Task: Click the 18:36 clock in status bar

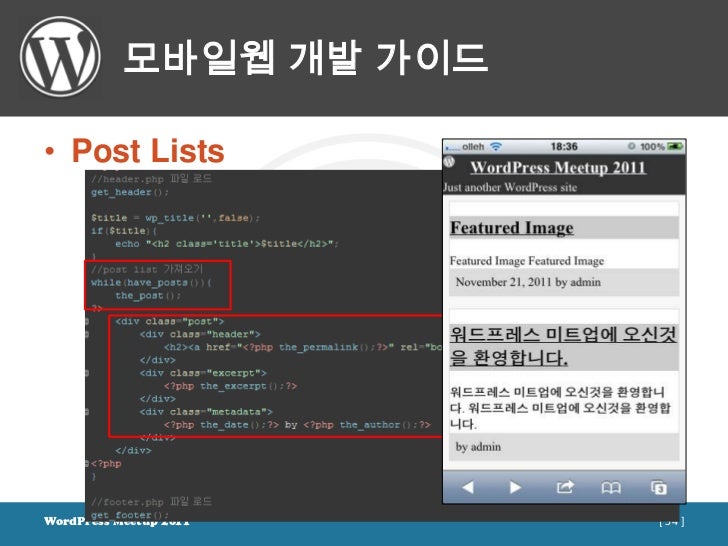Action: point(564,146)
